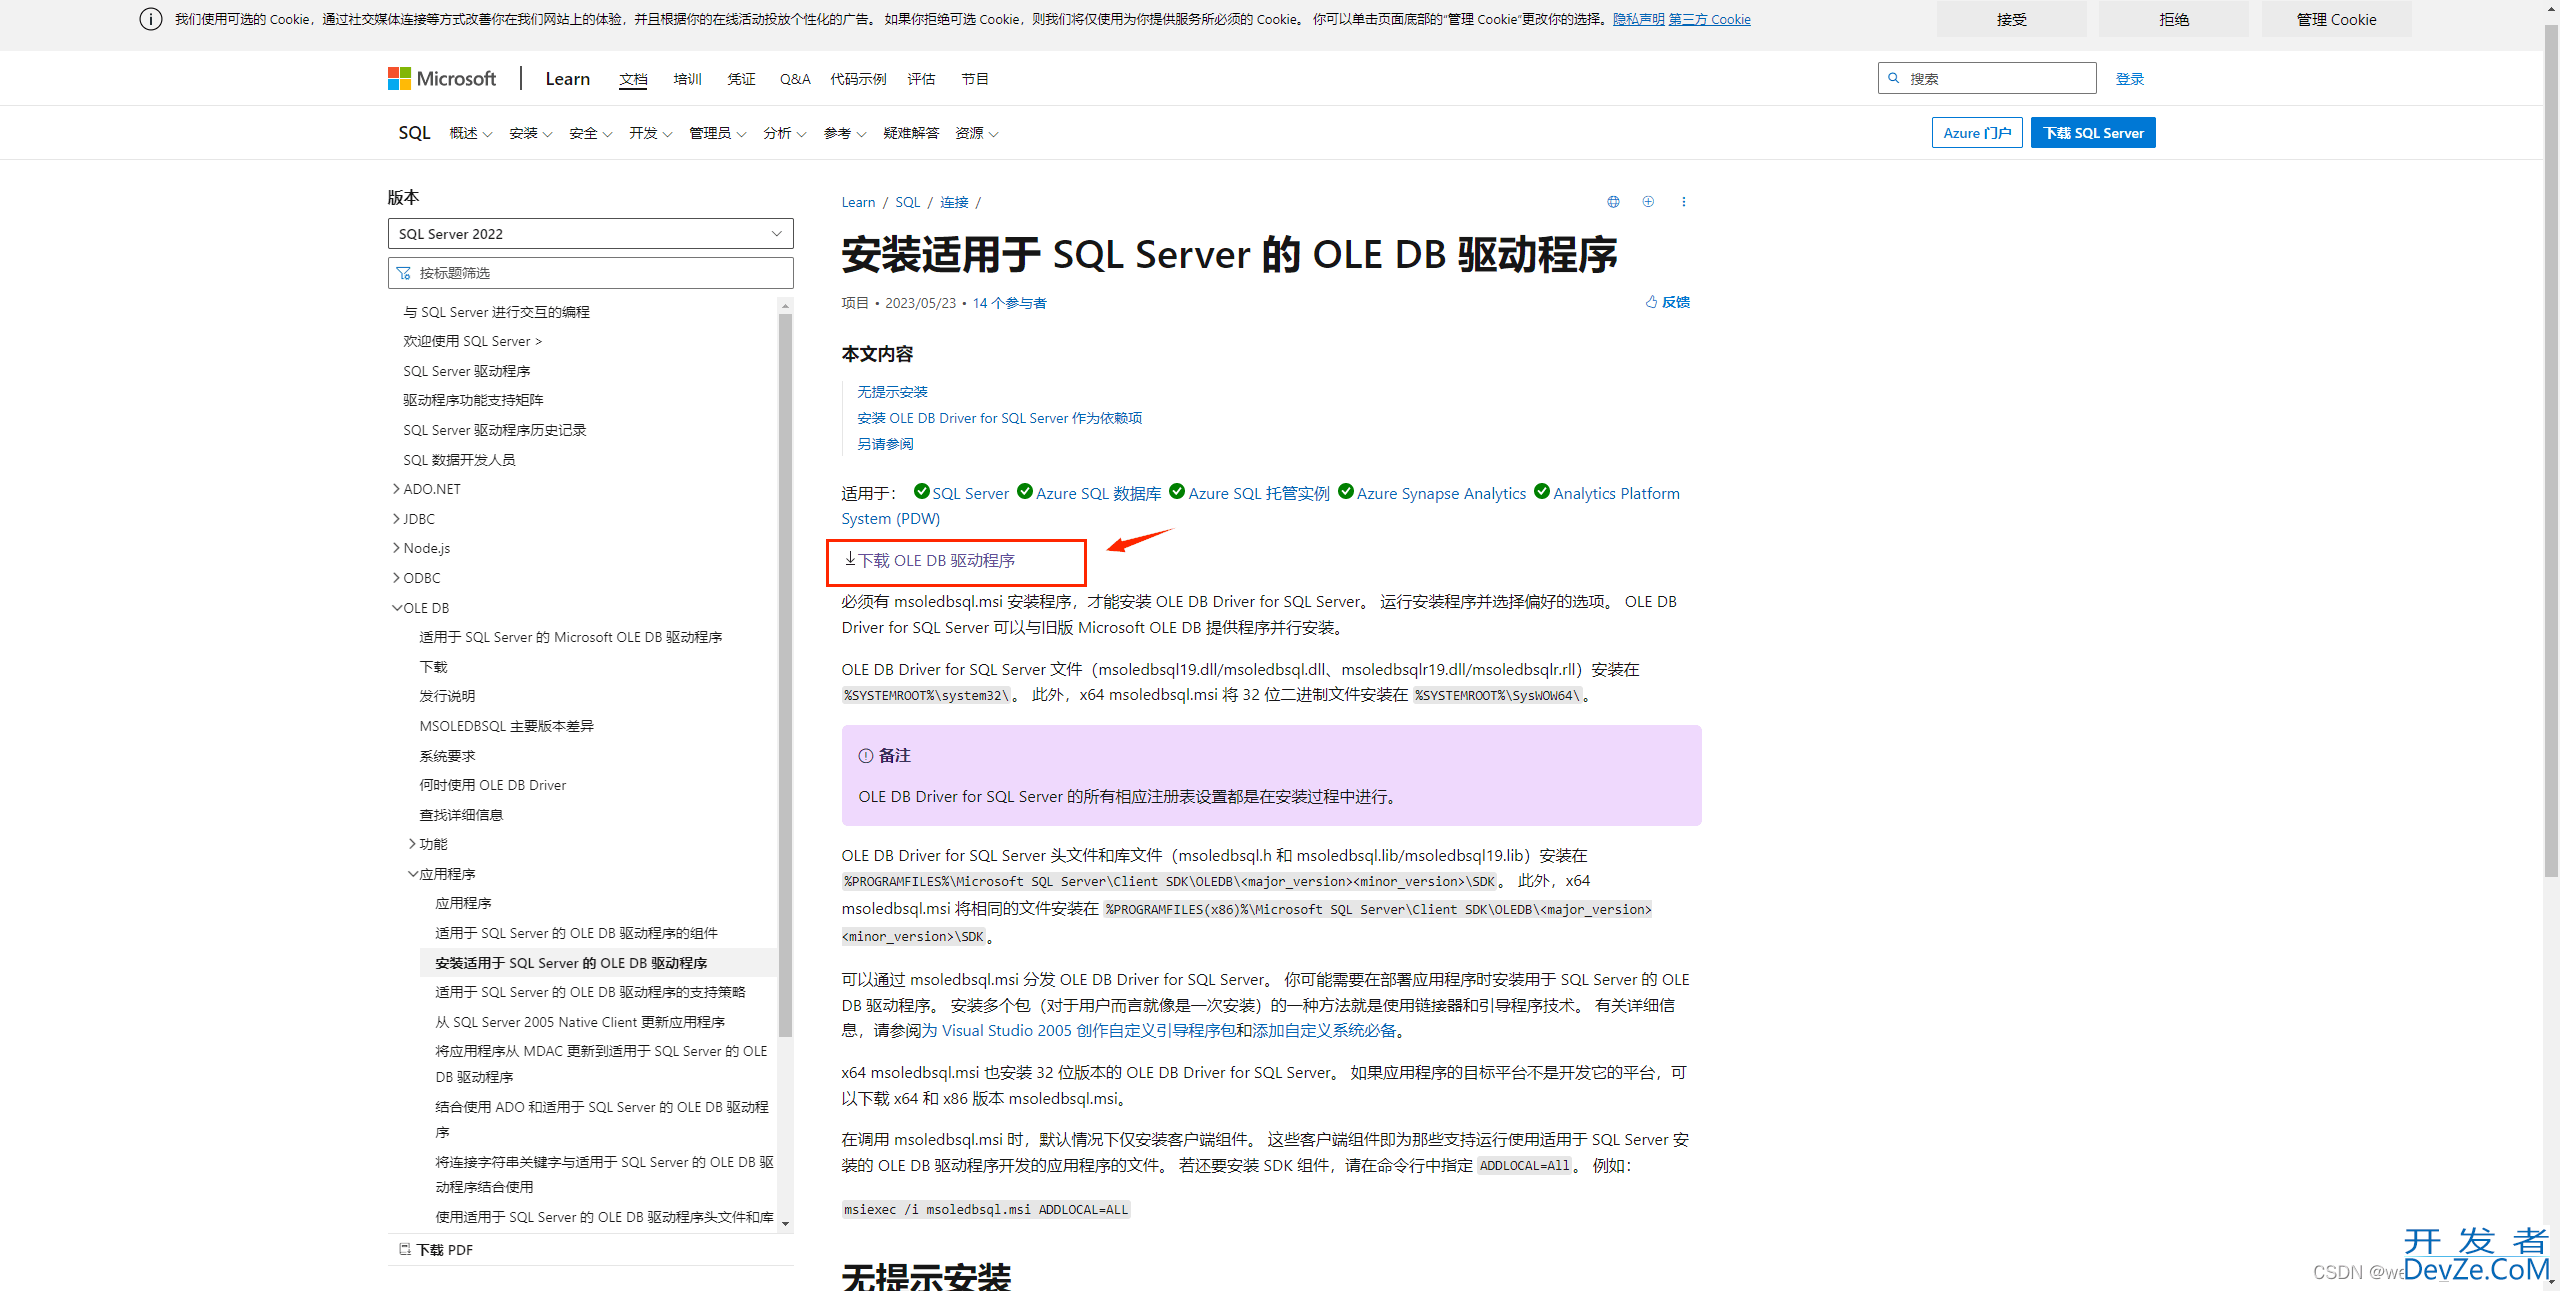The width and height of the screenshot is (2560, 1291).
Task: Click the 另请参阅 link
Action: point(885,444)
